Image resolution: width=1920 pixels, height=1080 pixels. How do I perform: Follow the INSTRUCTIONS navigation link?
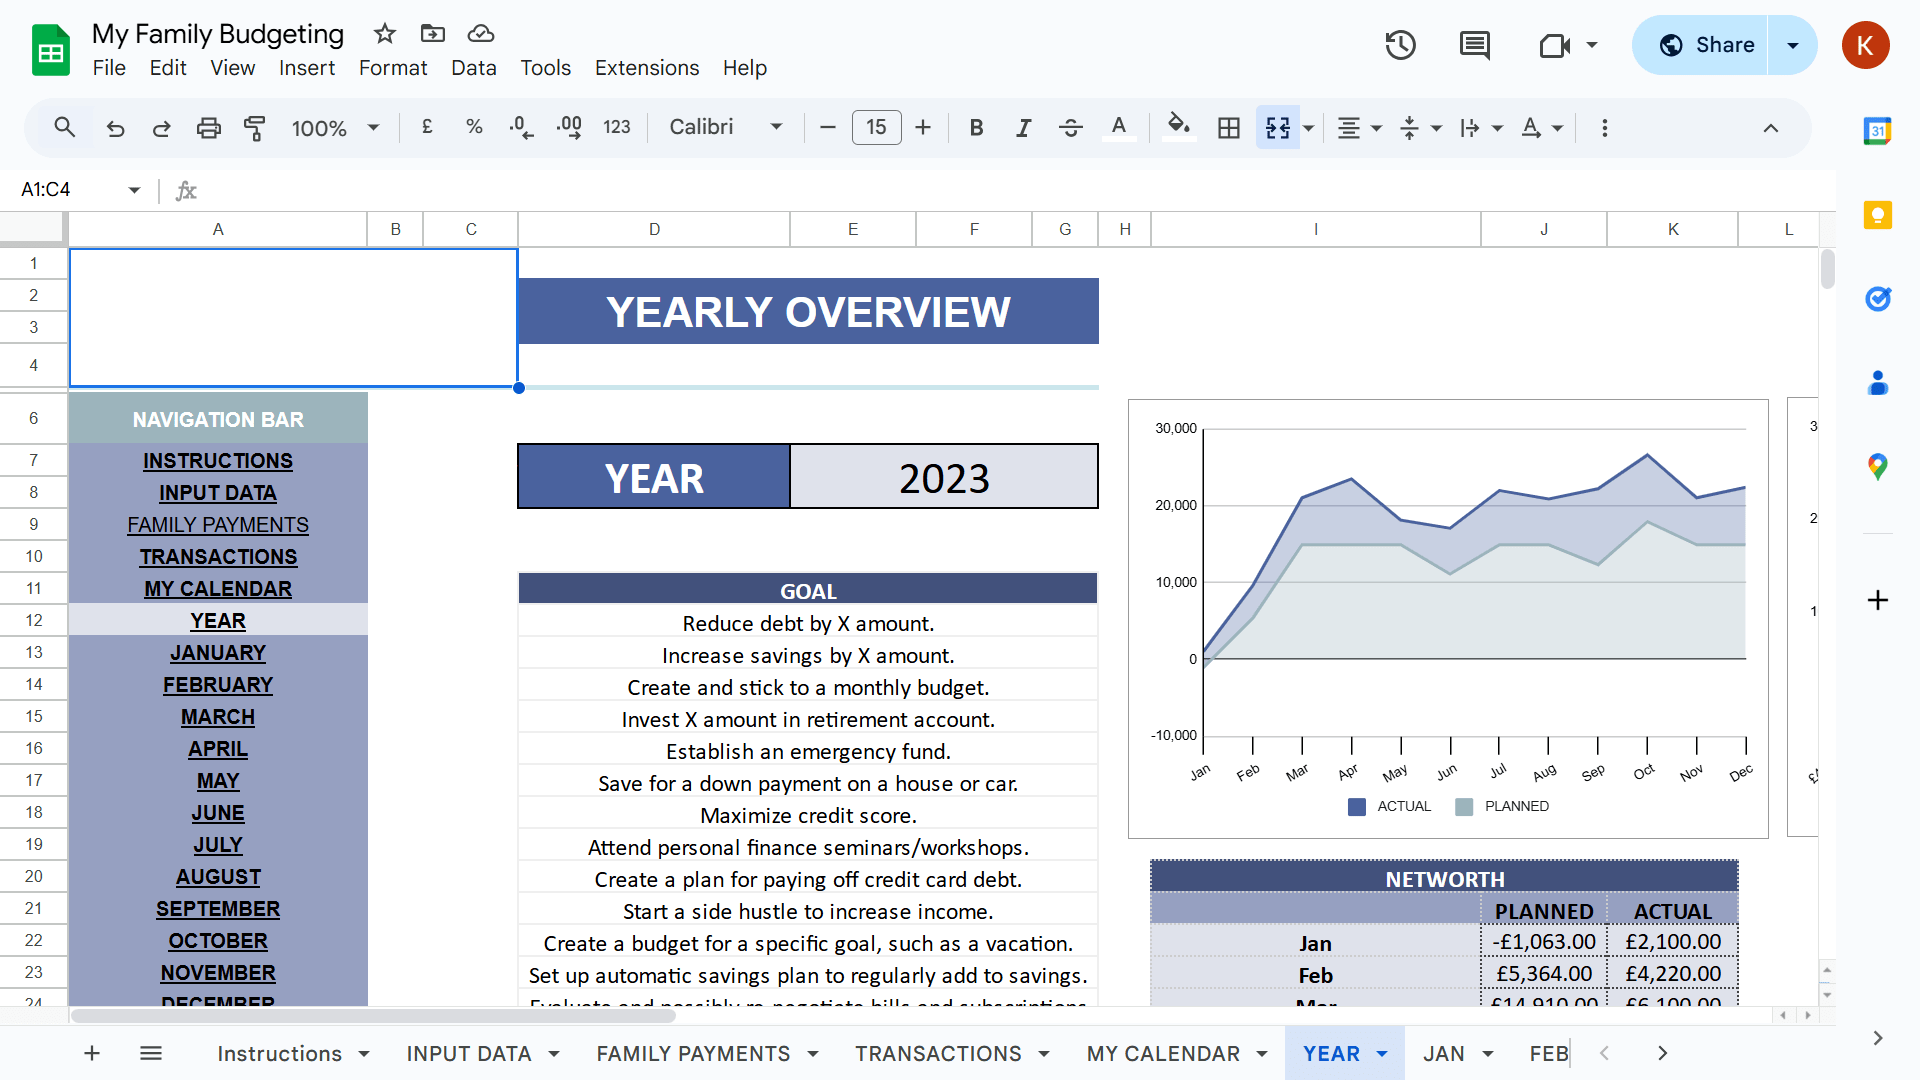[218, 461]
